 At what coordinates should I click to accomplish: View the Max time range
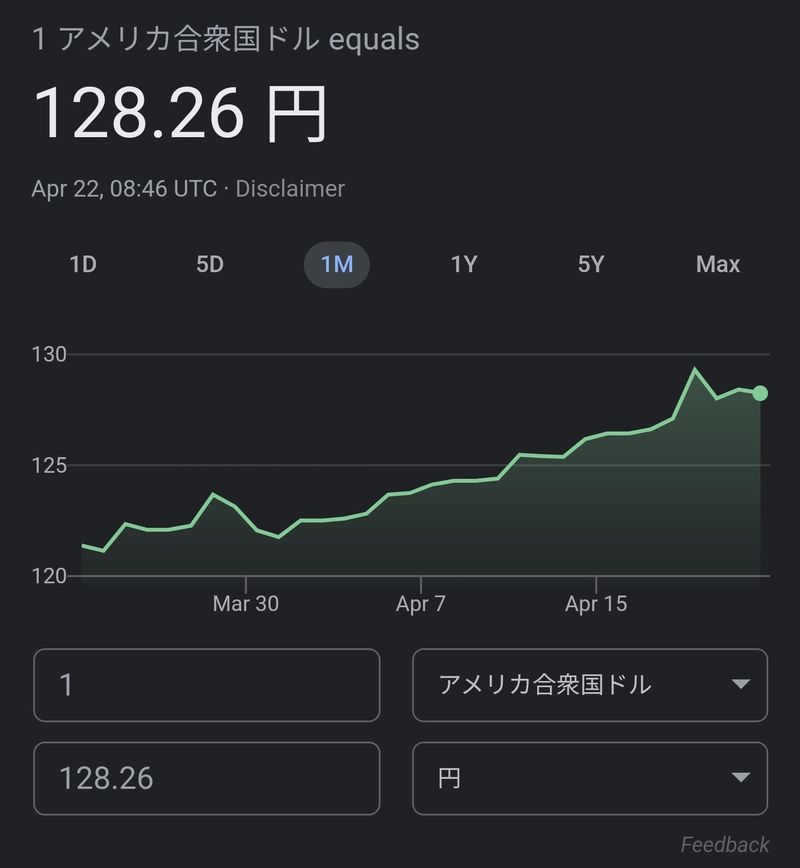[x=718, y=265]
